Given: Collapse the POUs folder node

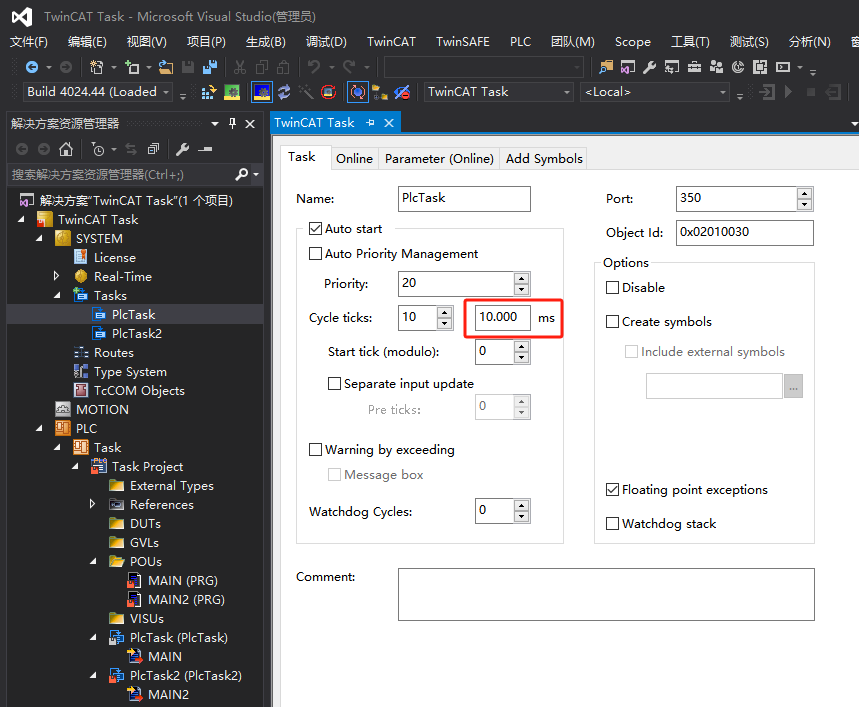Looking at the screenshot, I should [93, 561].
